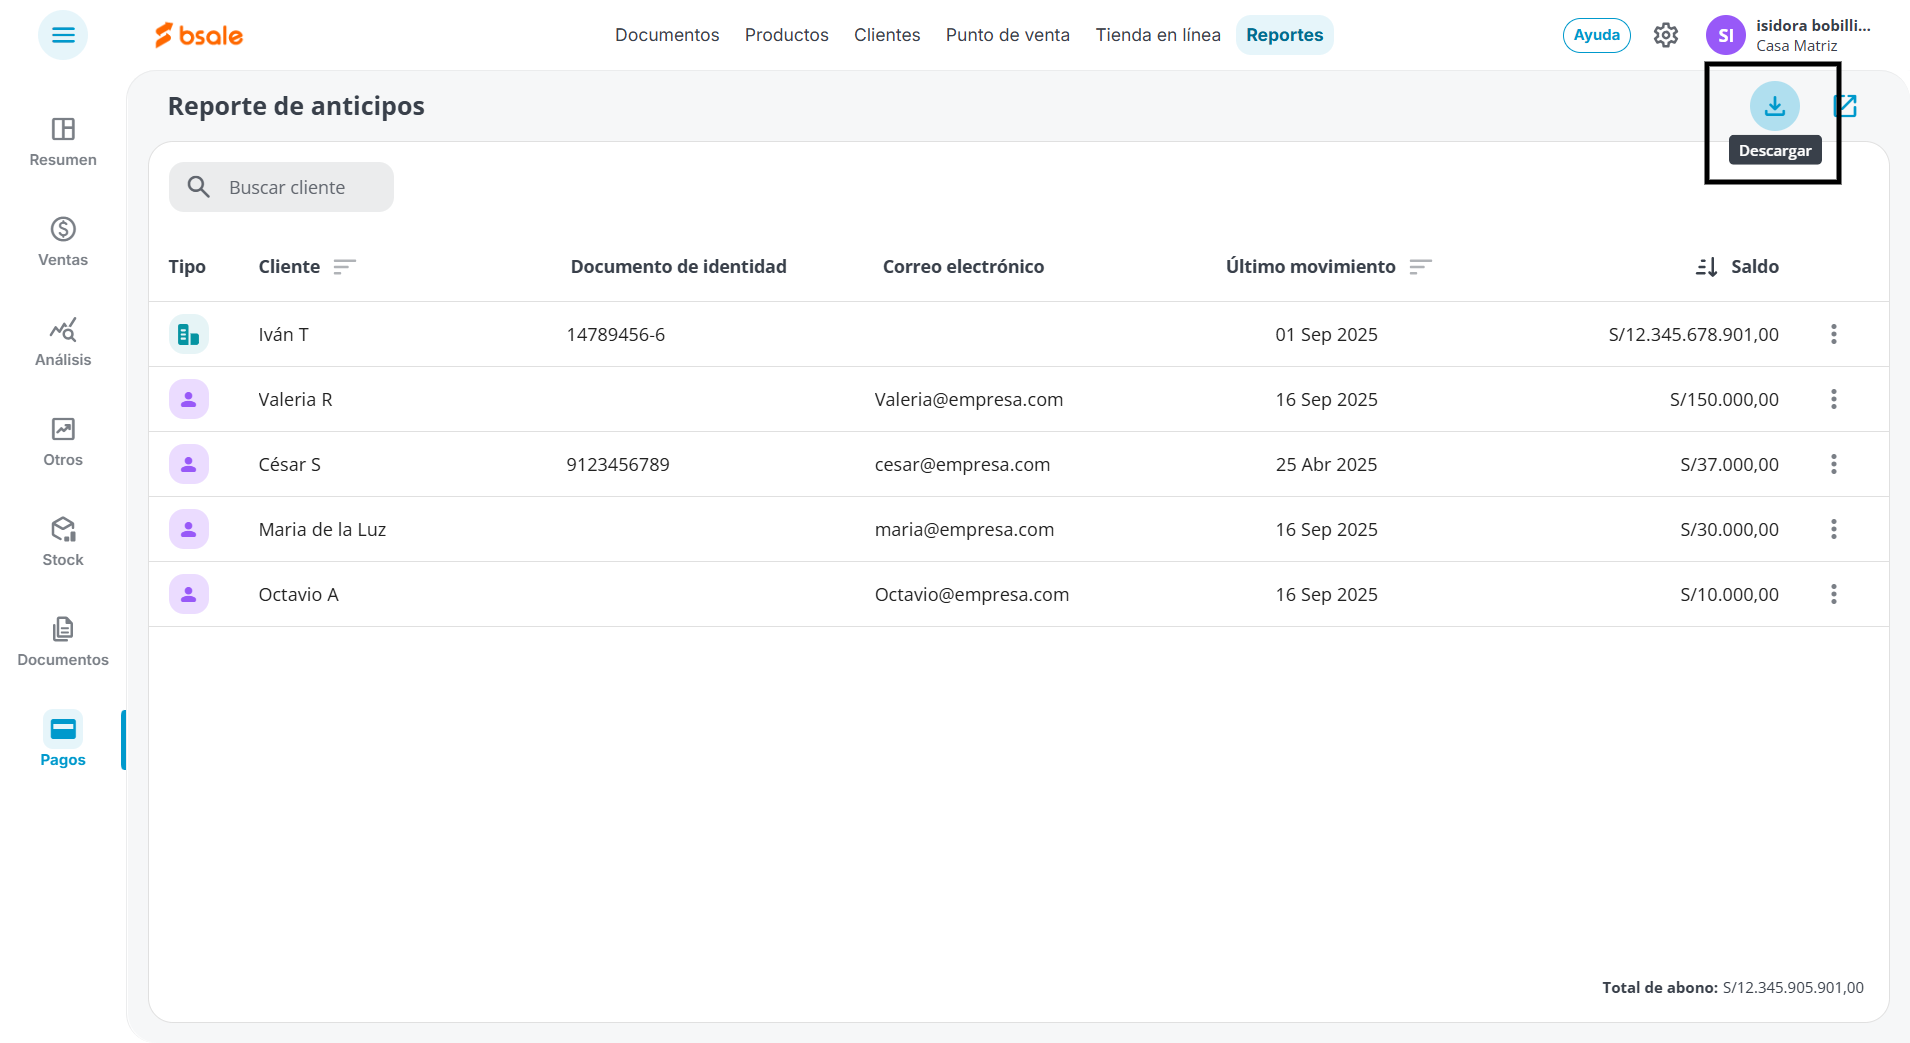Open settings gear icon

click(1665, 35)
